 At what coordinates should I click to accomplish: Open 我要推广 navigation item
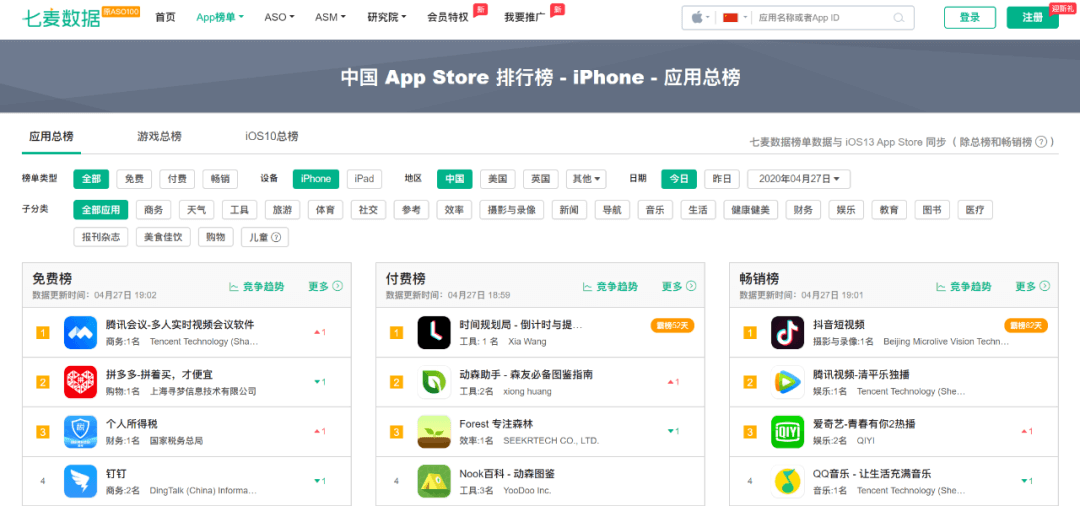pyautogui.click(x=525, y=17)
